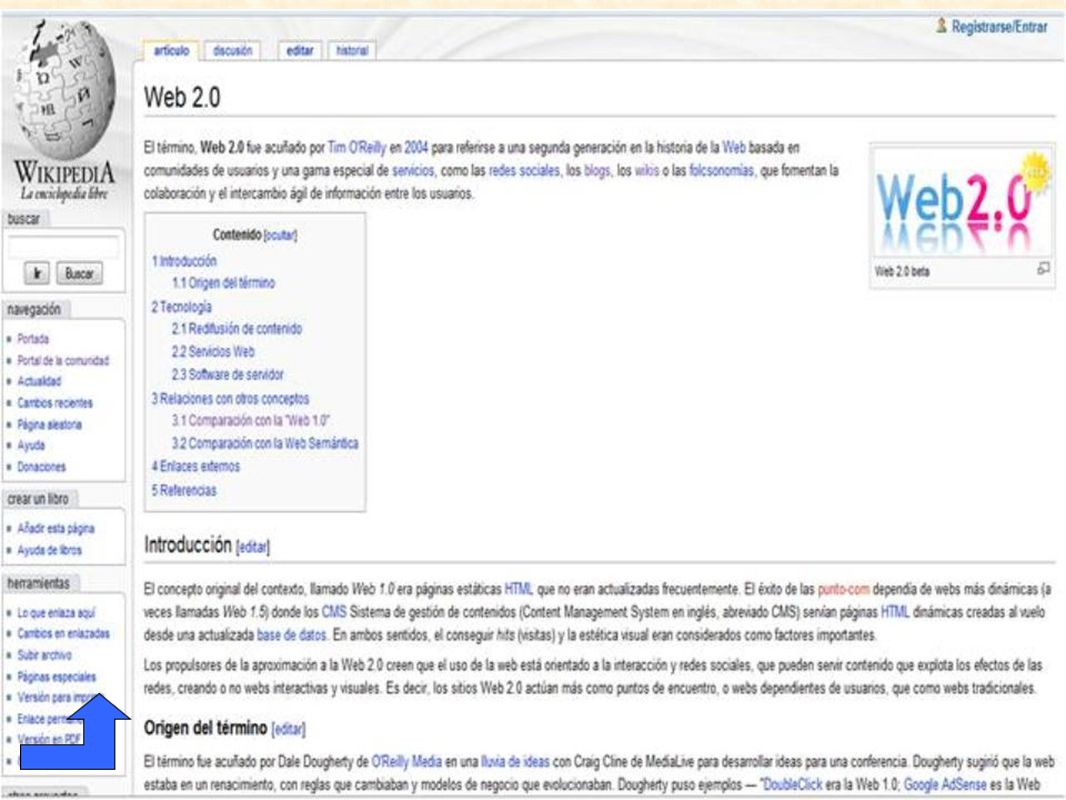Edit the Introducción section
The image size is (1066, 800).
253,546
